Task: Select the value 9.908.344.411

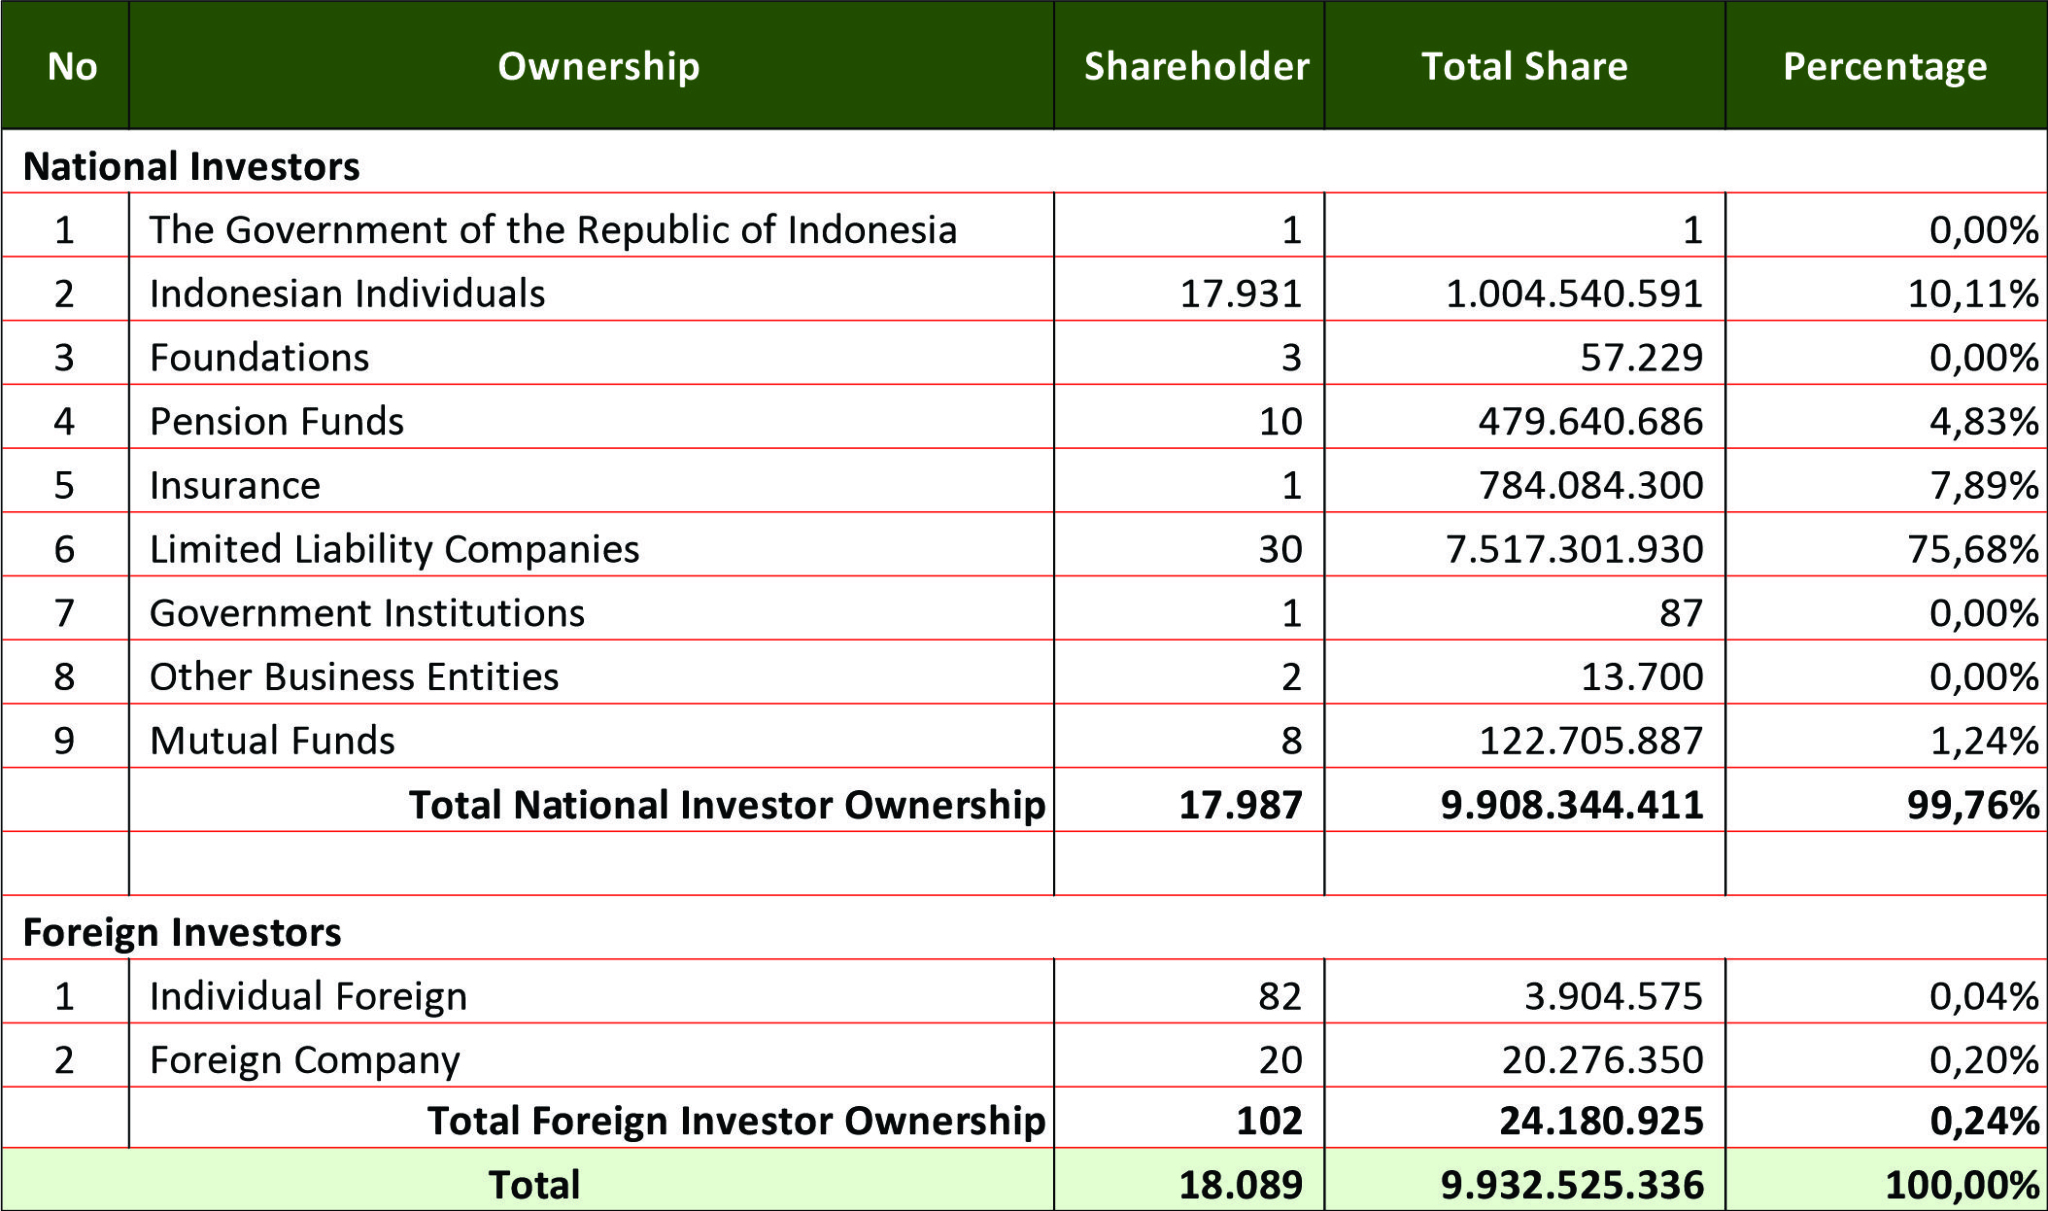Action: coord(1571,804)
